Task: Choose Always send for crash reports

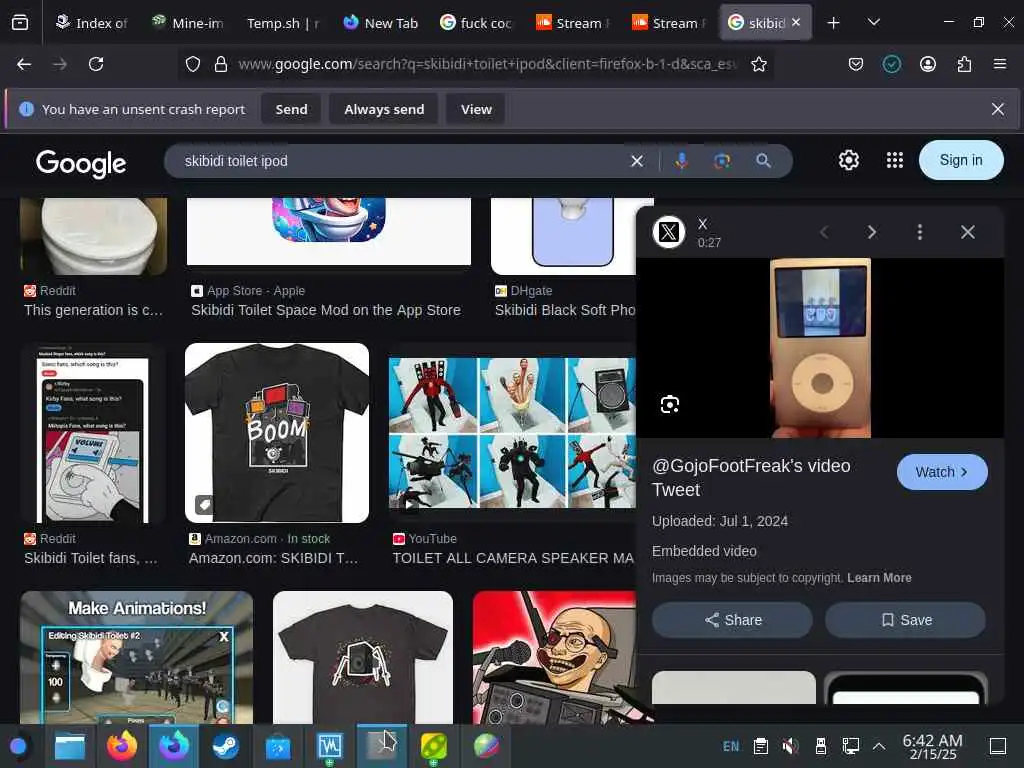Action: [x=384, y=109]
